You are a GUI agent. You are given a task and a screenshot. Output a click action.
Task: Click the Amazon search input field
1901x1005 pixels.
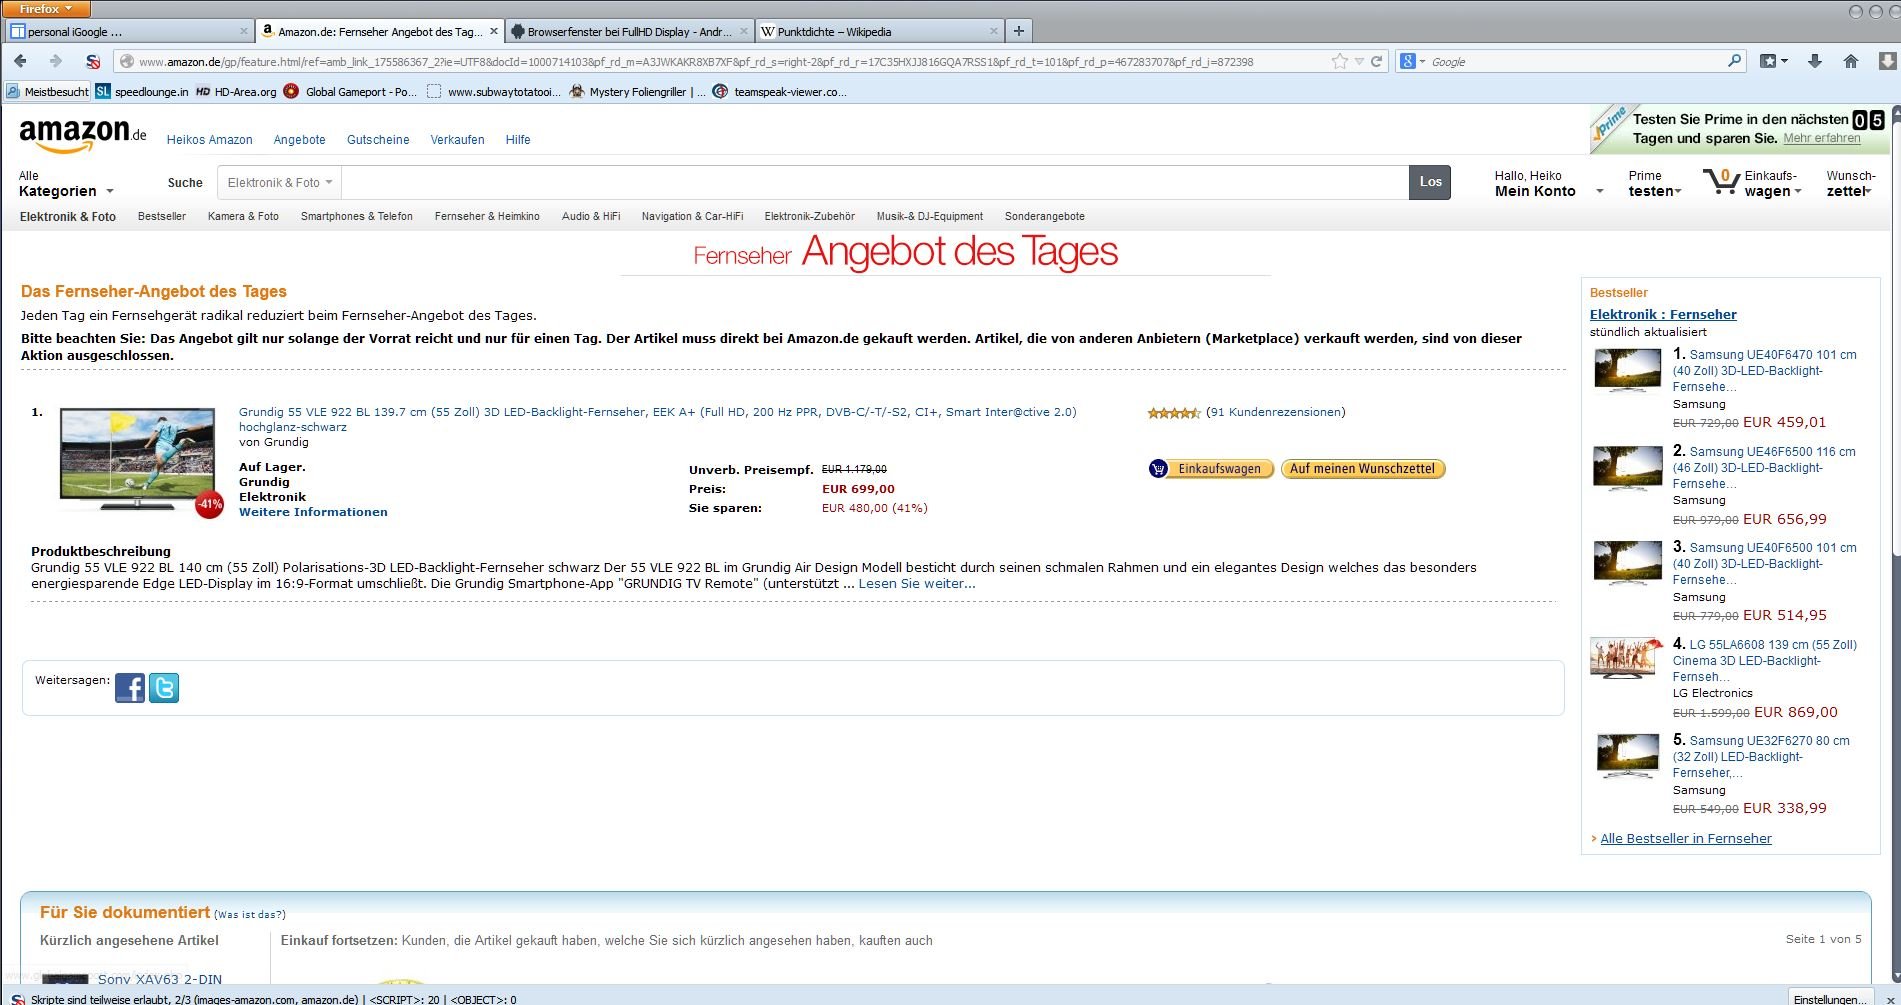coord(875,183)
